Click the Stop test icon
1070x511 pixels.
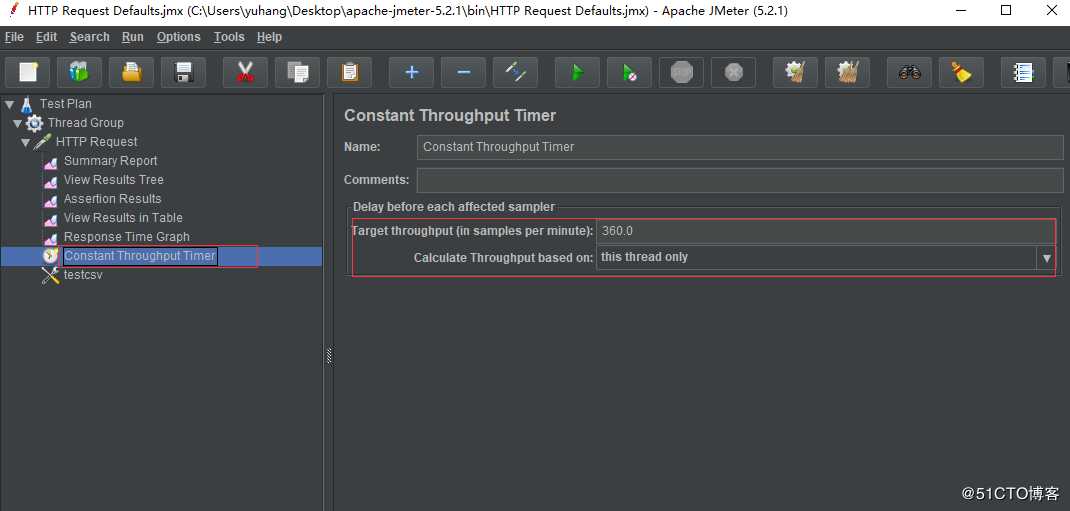tap(681, 72)
